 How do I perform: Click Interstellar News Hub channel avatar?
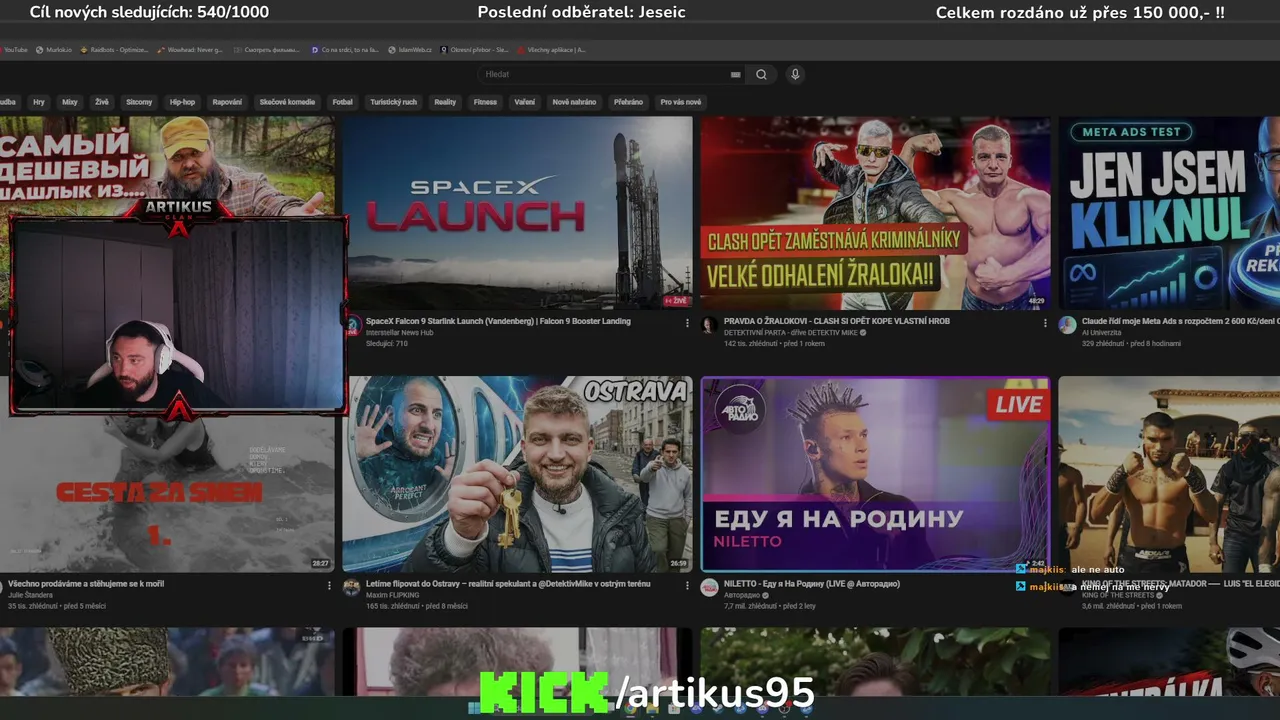pyautogui.click(x=352, y=325)
